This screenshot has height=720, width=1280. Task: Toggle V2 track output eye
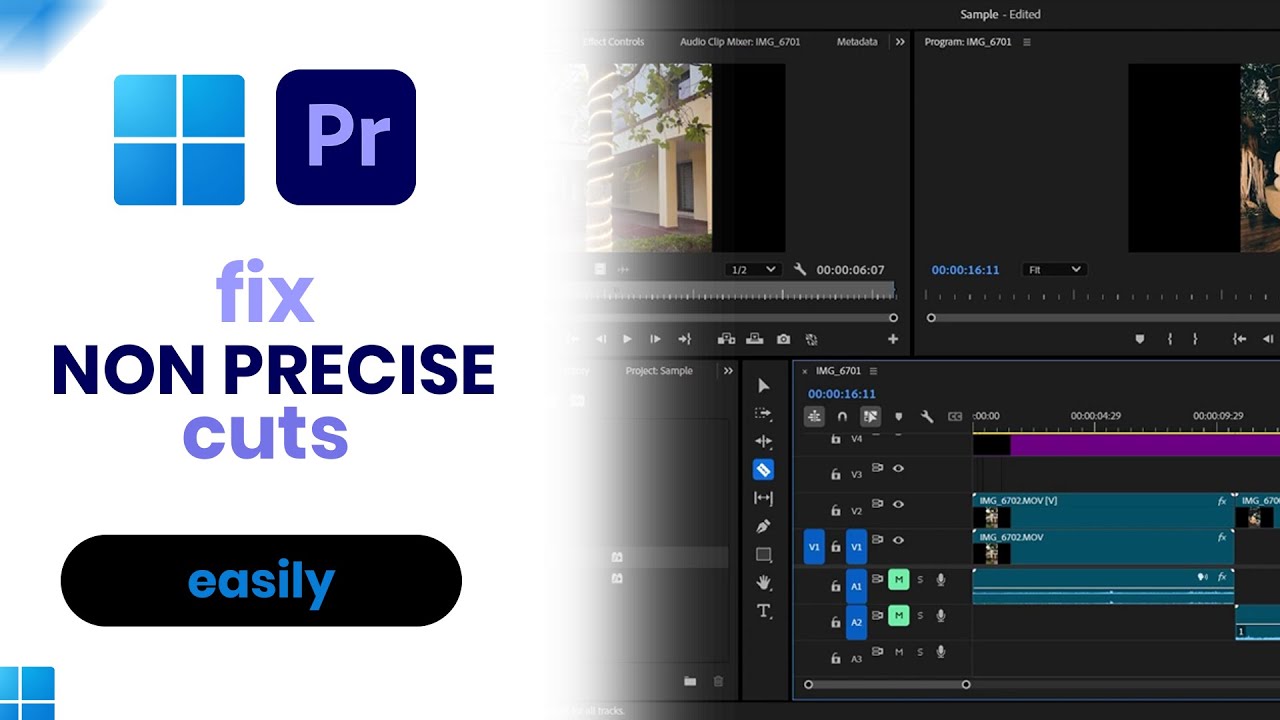click(898, 504)
